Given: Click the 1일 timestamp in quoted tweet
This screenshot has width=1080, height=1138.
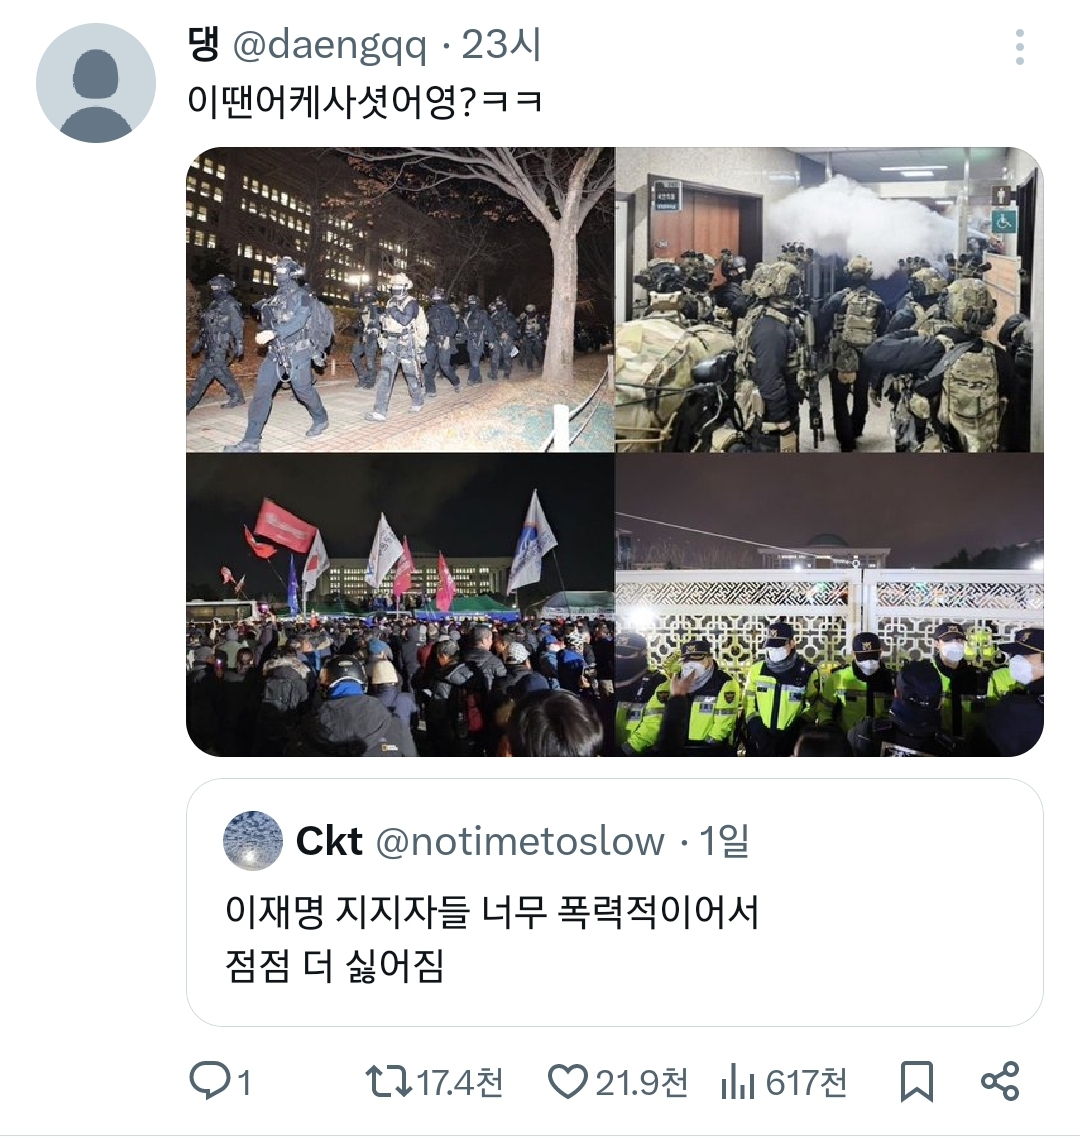Looking at the screenshot, I should point(724,841).
